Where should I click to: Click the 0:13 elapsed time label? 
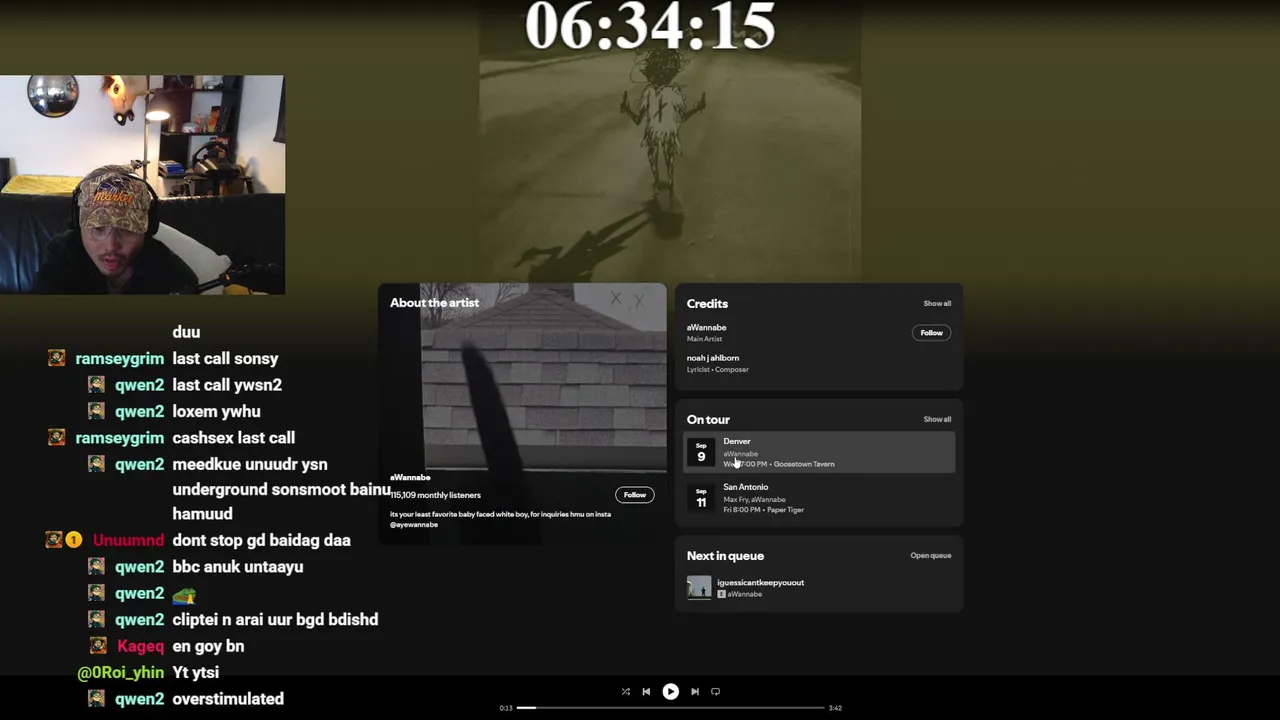506,708
